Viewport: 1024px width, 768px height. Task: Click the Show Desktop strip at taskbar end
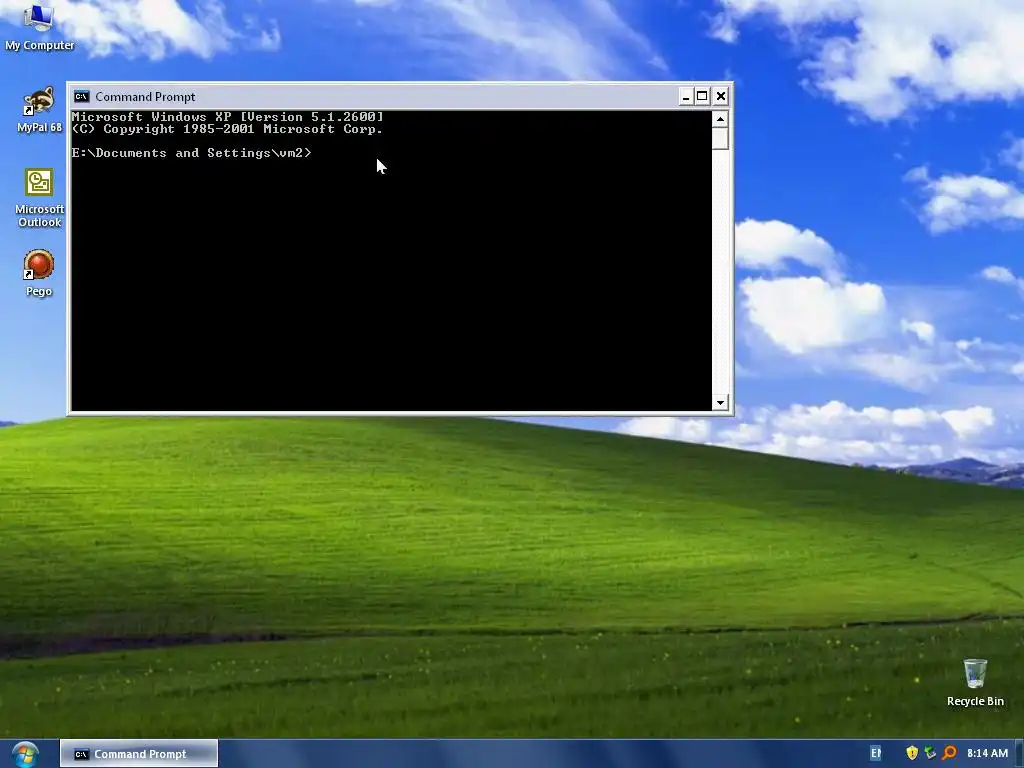coord(1019,754)
